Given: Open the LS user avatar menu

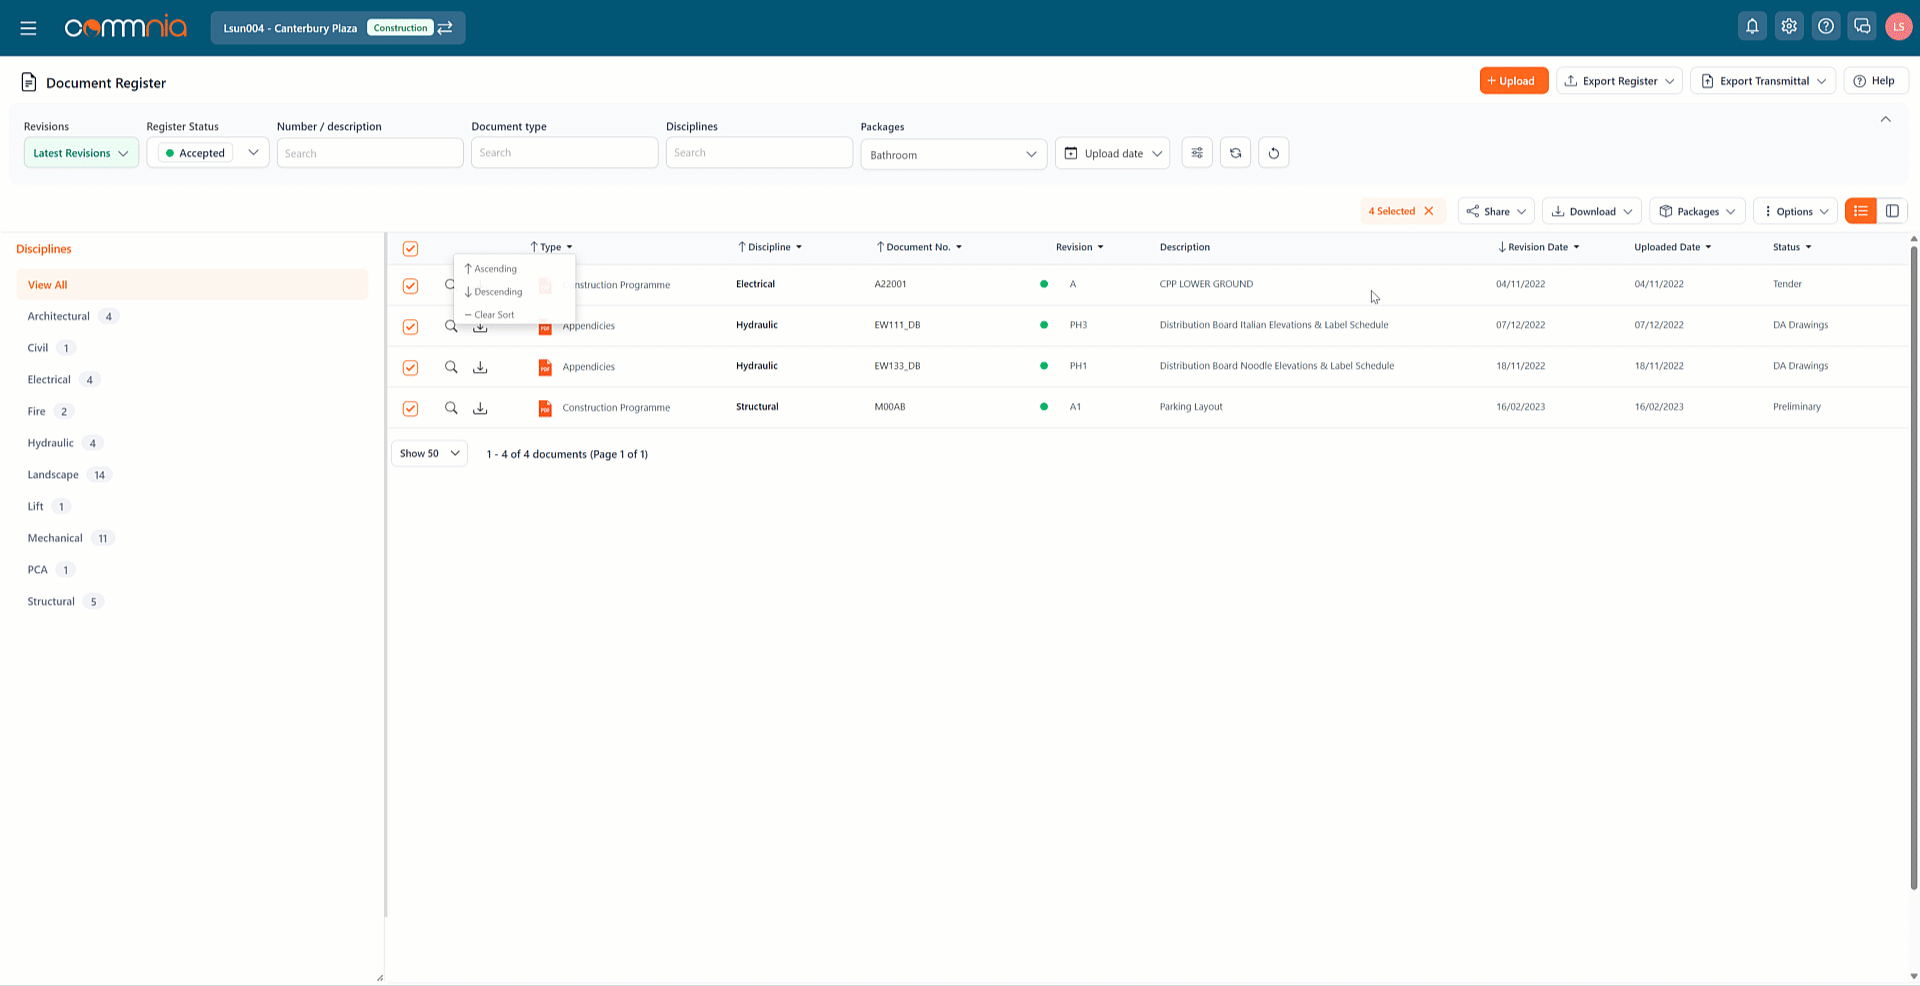Looking at the screenshot, I should [1898, 27].
